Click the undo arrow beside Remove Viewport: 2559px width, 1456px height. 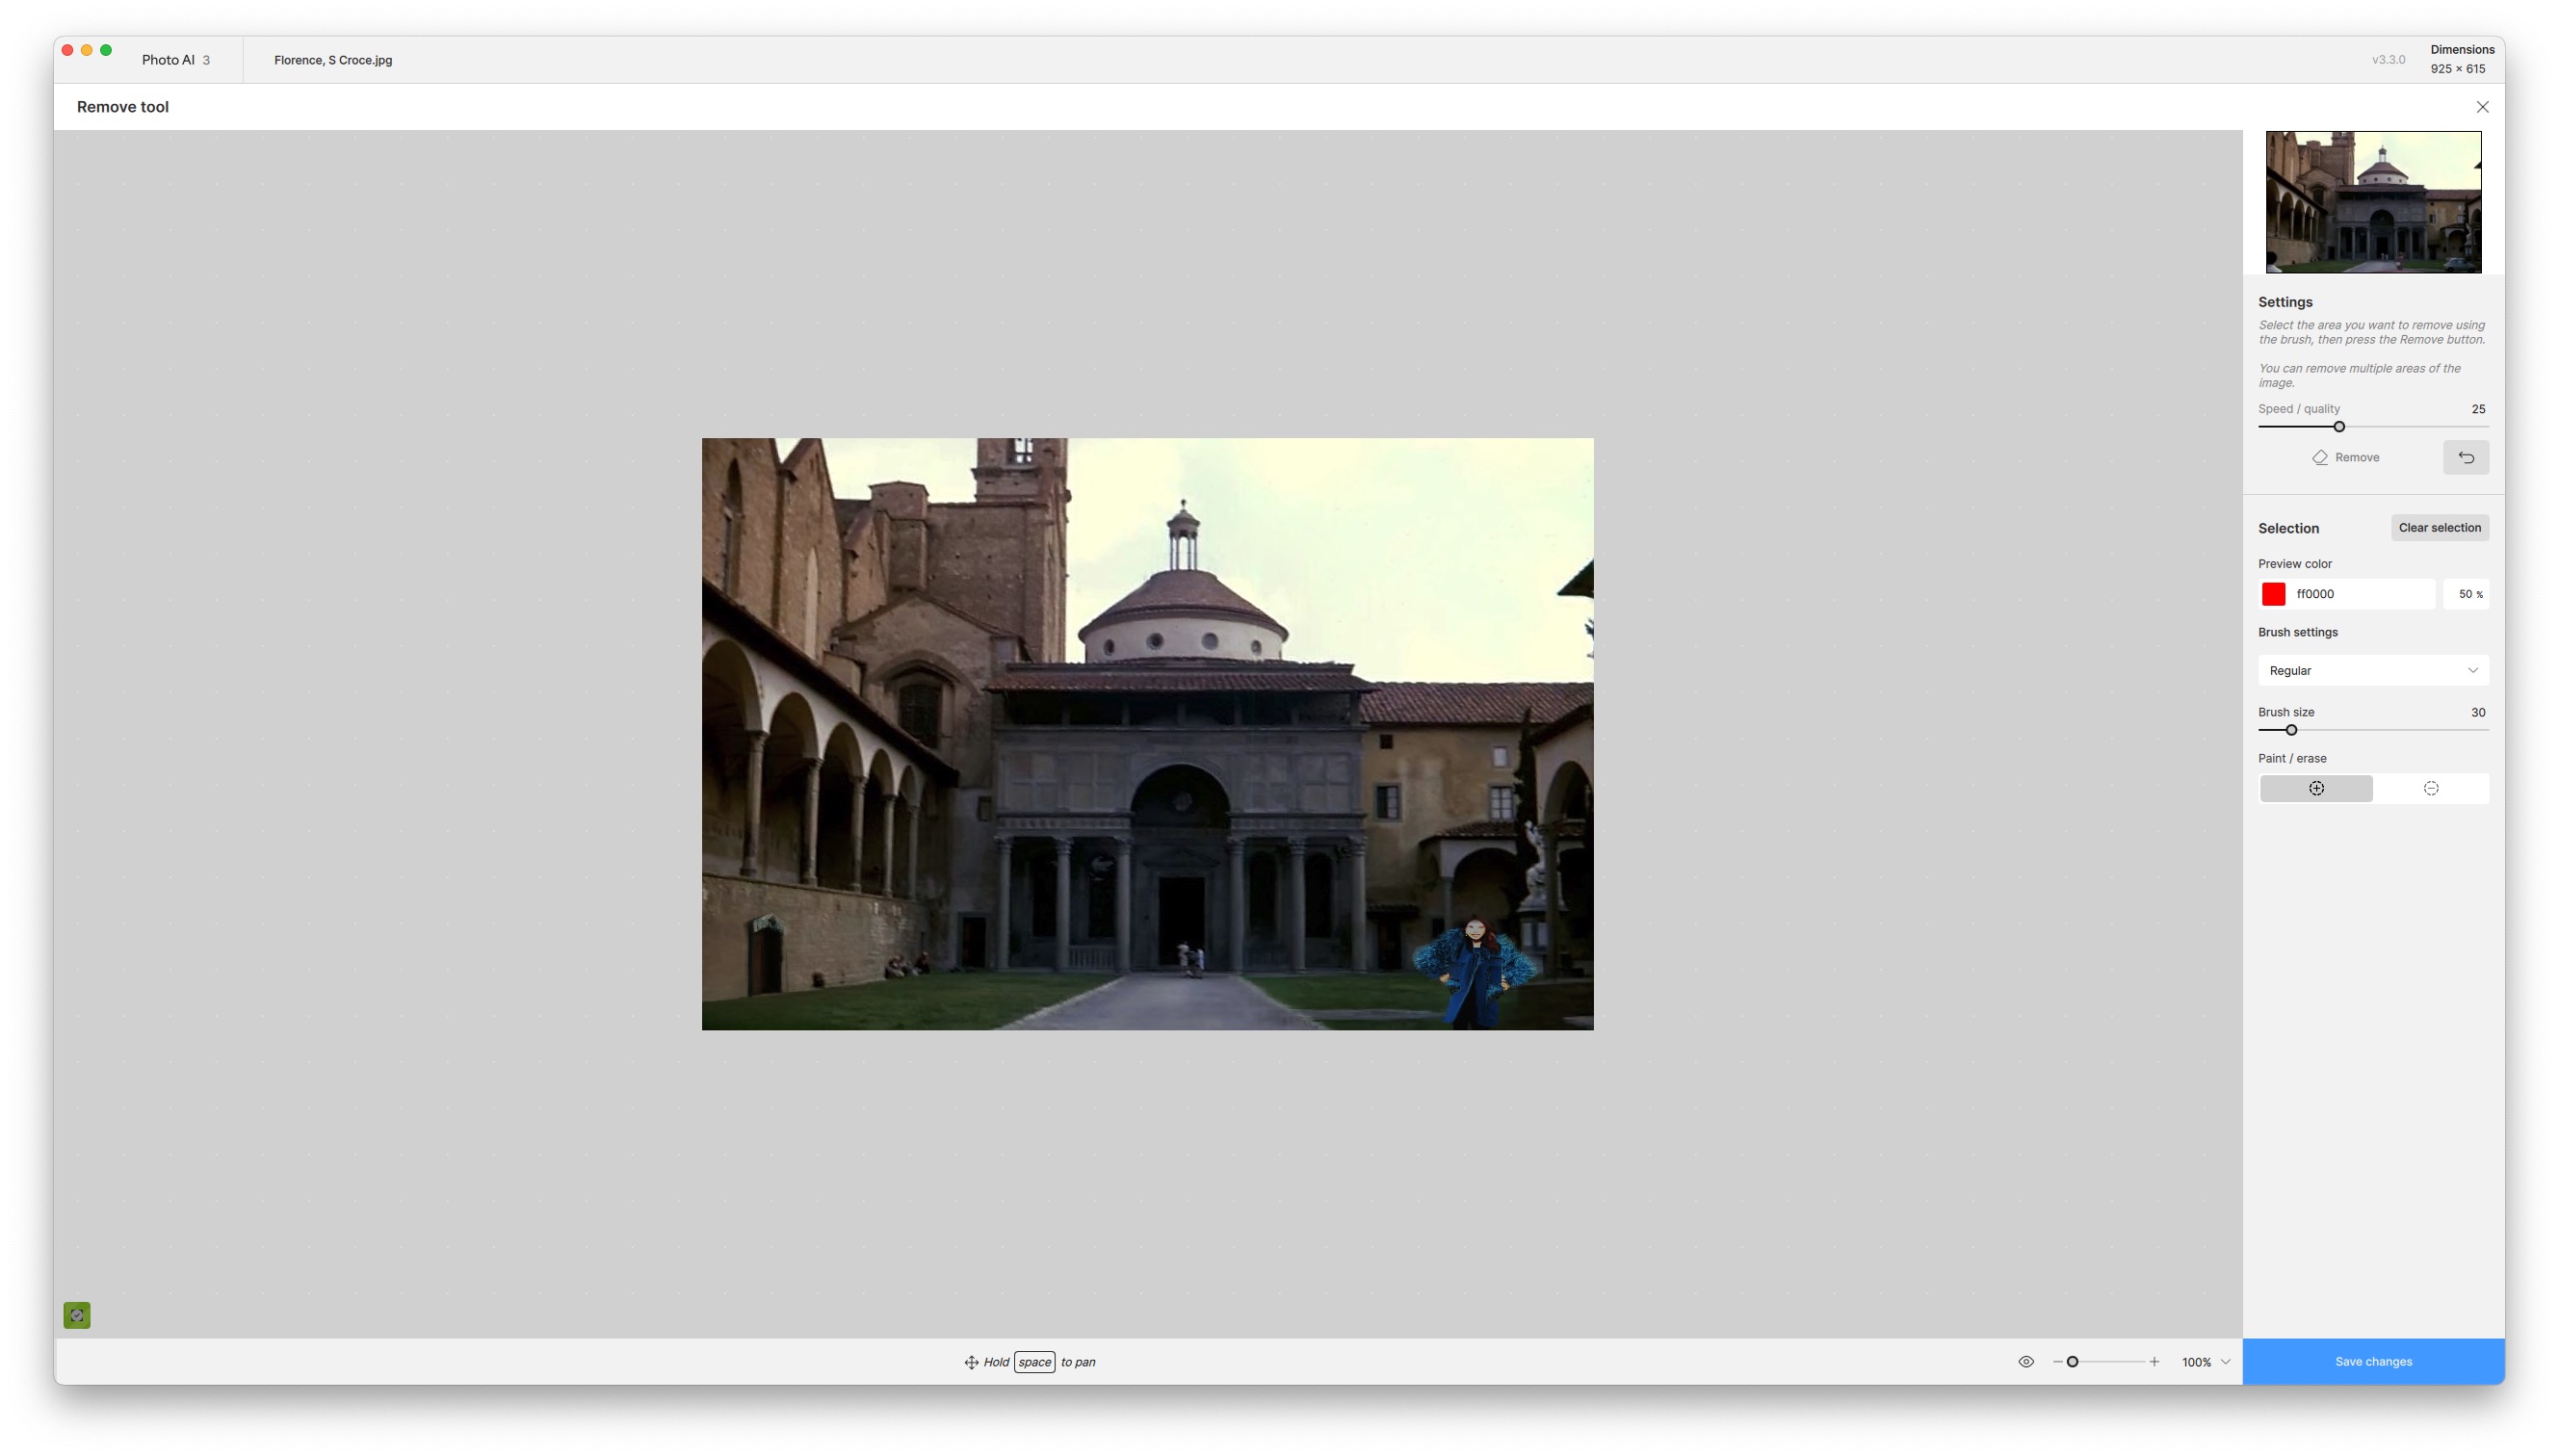(x=2465, y=457)
